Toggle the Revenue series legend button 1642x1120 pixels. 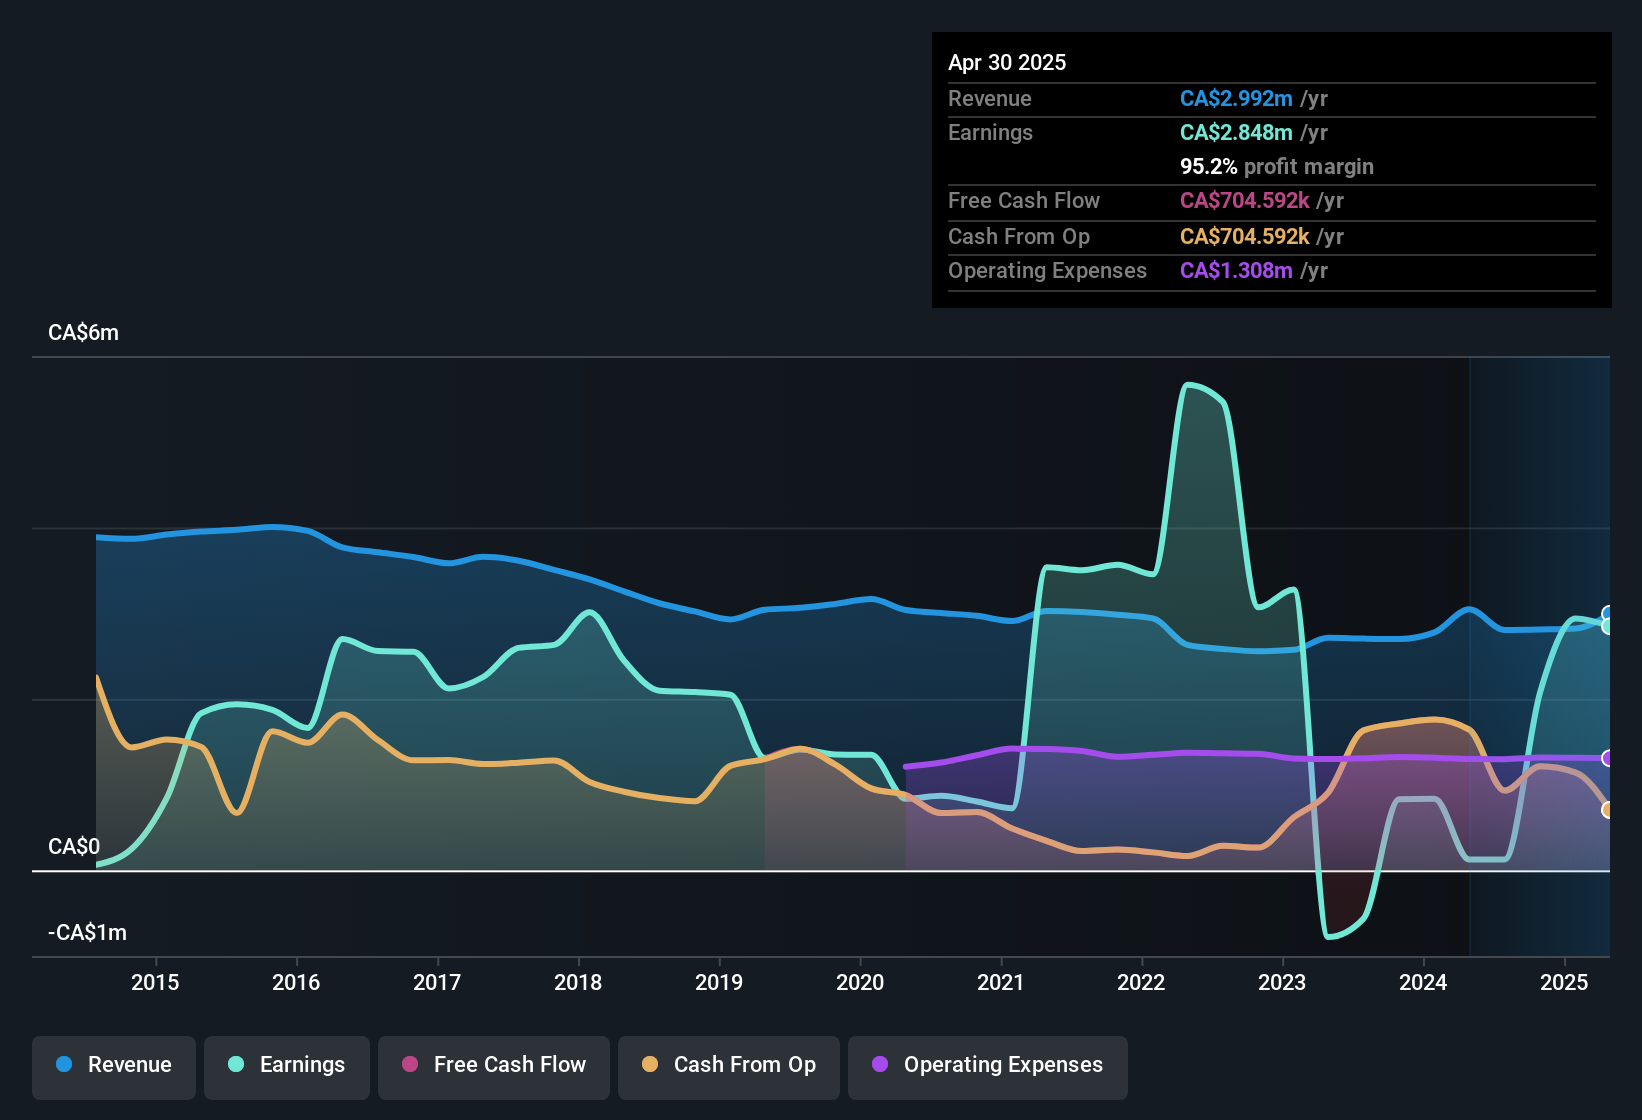tap(114, 1066)
